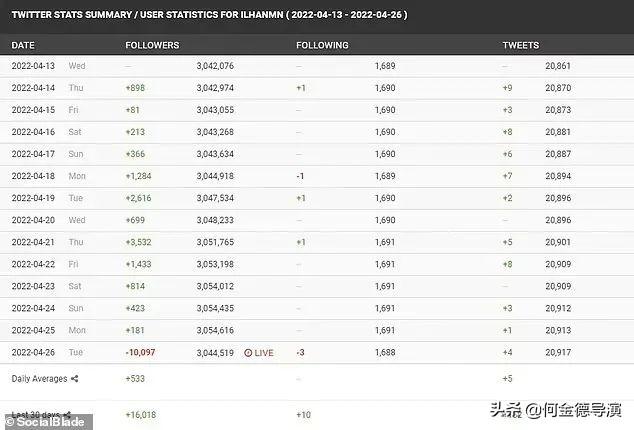Click follower total 3,043,634
Viewport: 634px width, 430px height.
click(215, 154)
